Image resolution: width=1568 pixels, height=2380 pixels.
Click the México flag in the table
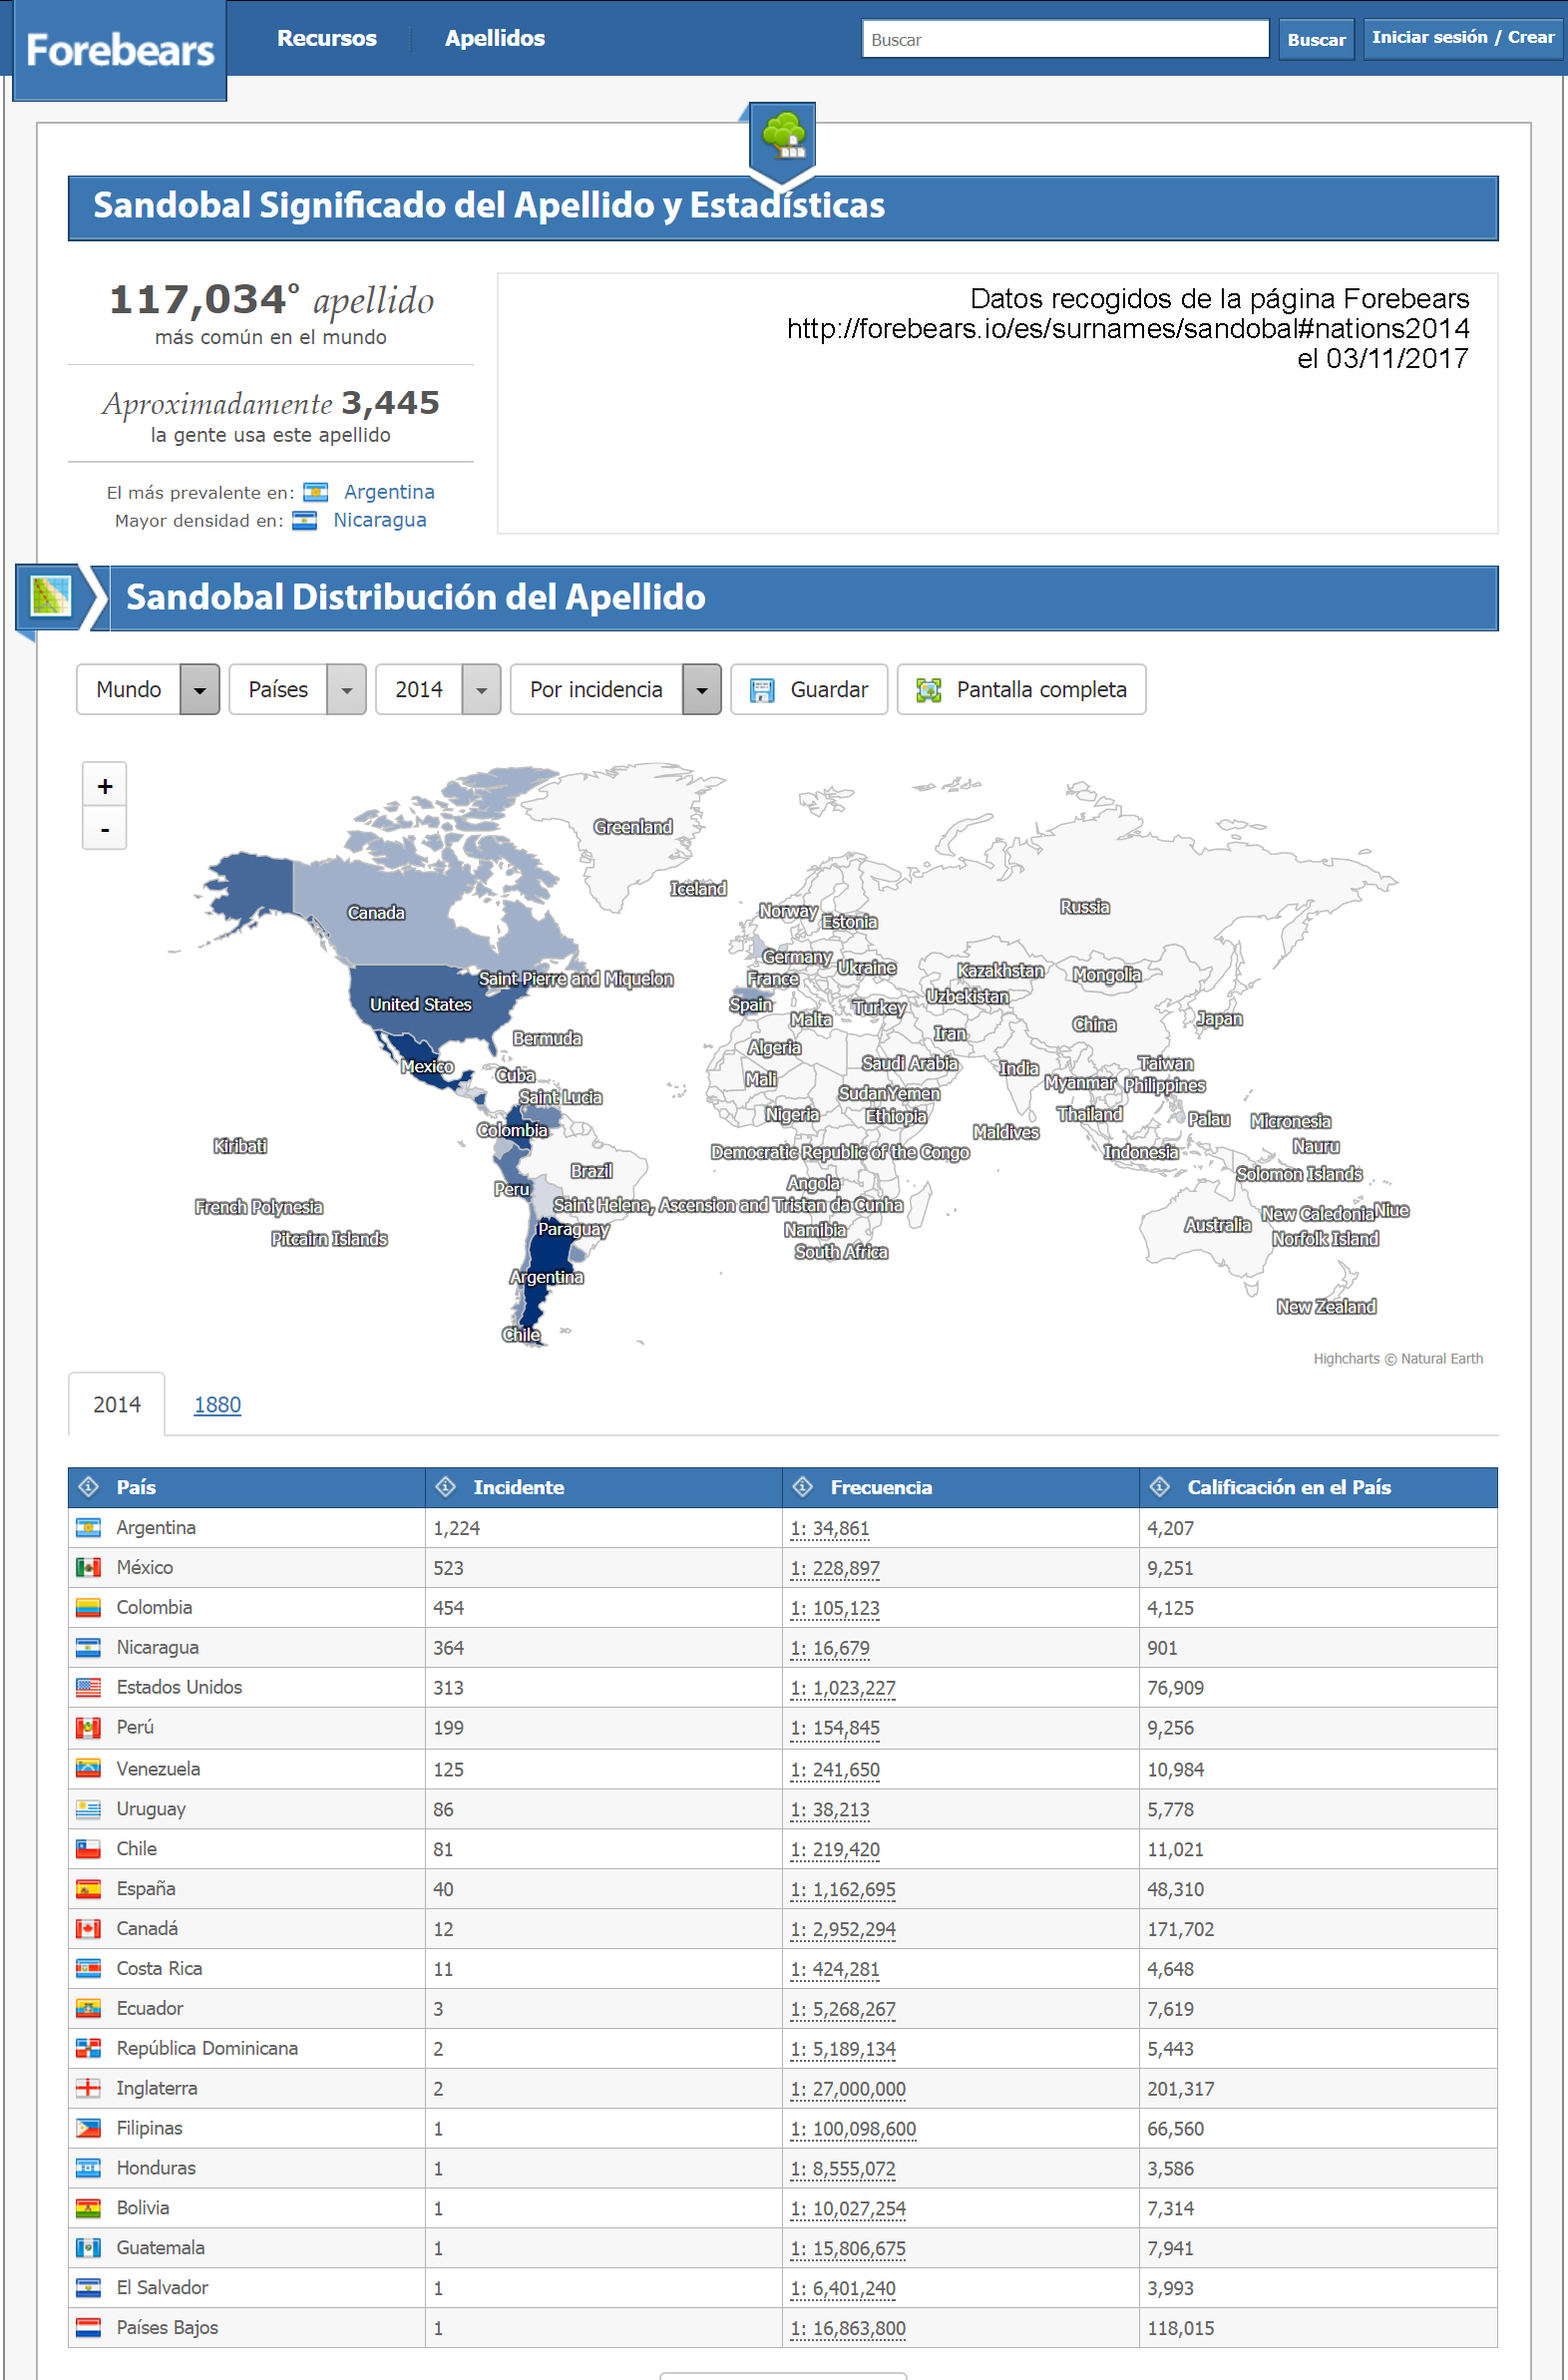point(89,1568)
